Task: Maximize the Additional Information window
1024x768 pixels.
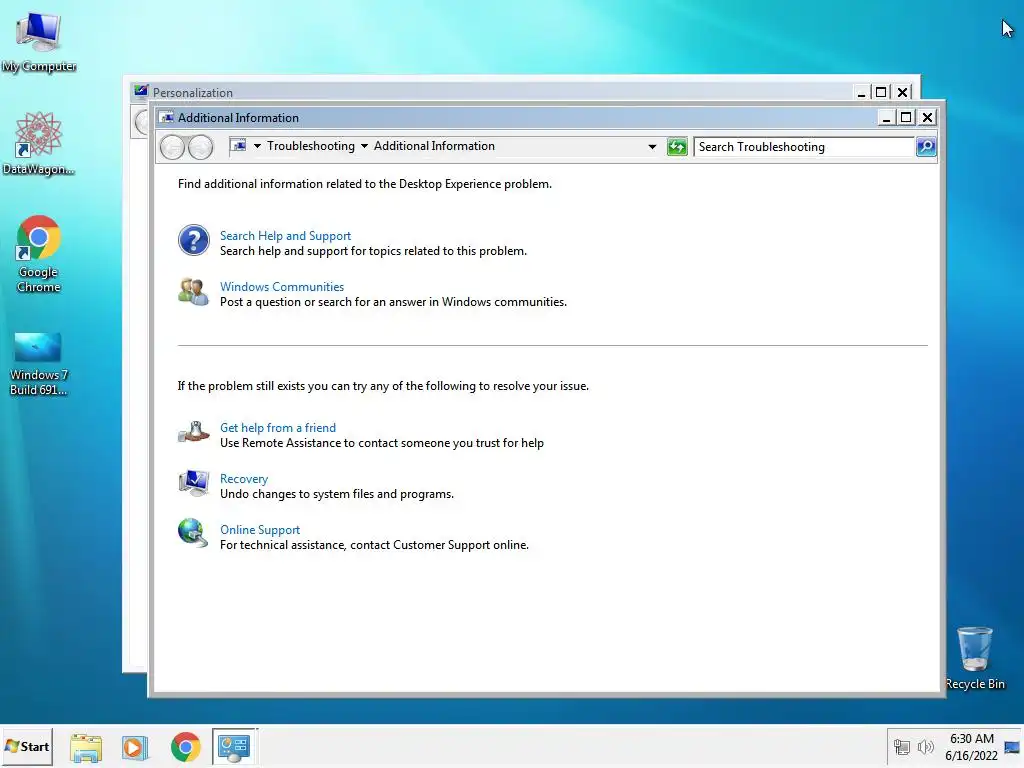Action: point(906,118)
